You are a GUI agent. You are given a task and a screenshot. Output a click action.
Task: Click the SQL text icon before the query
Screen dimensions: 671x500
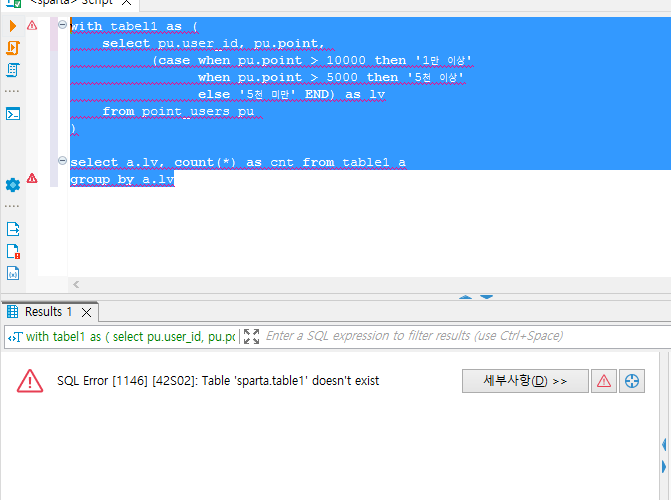pyautogui.click(x=15, y=337)
